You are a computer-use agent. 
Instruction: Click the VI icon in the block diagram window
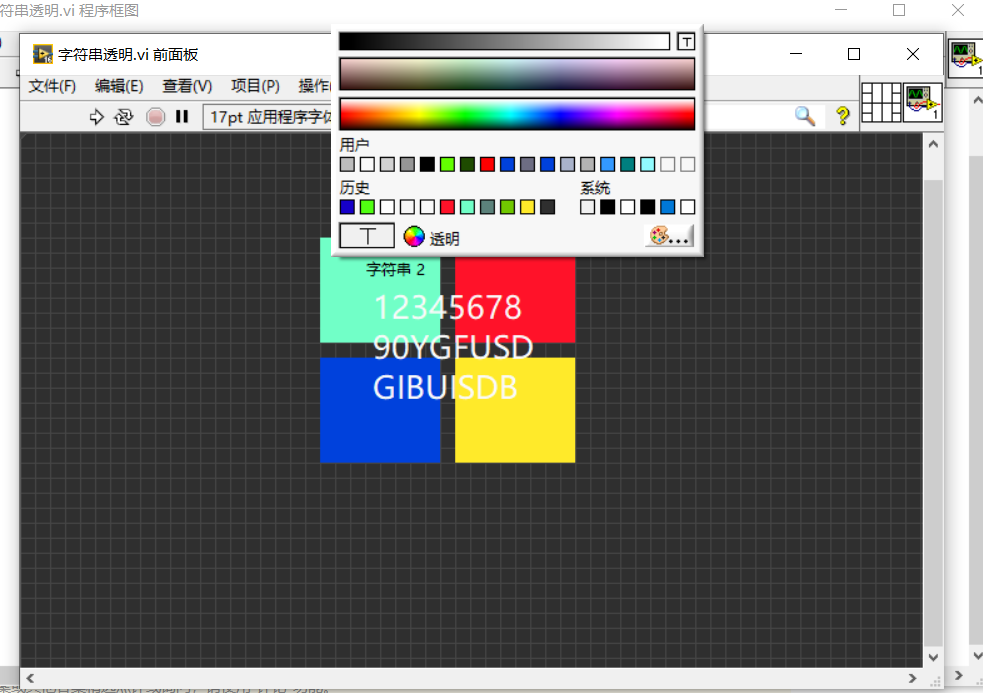(x=966, y=59)
